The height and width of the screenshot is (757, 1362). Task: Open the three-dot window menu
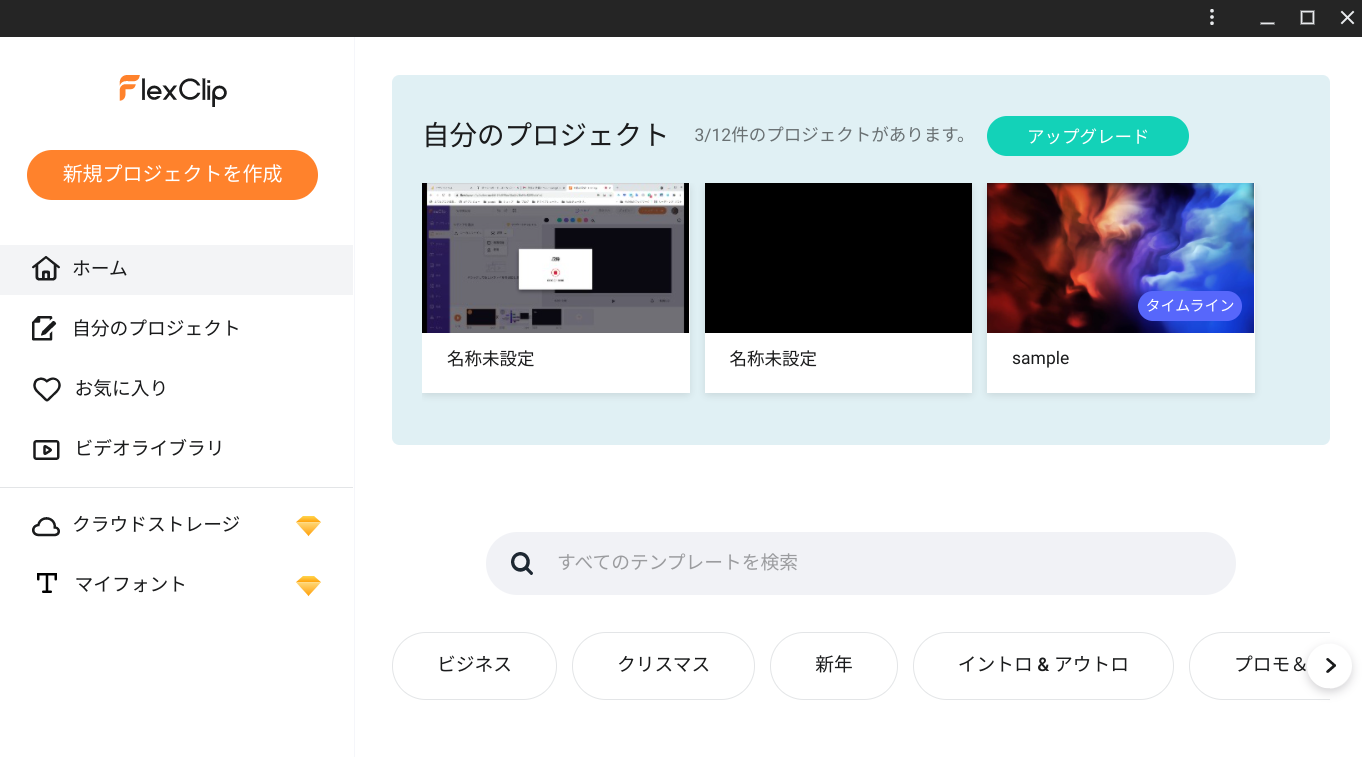coord(1212,17)
